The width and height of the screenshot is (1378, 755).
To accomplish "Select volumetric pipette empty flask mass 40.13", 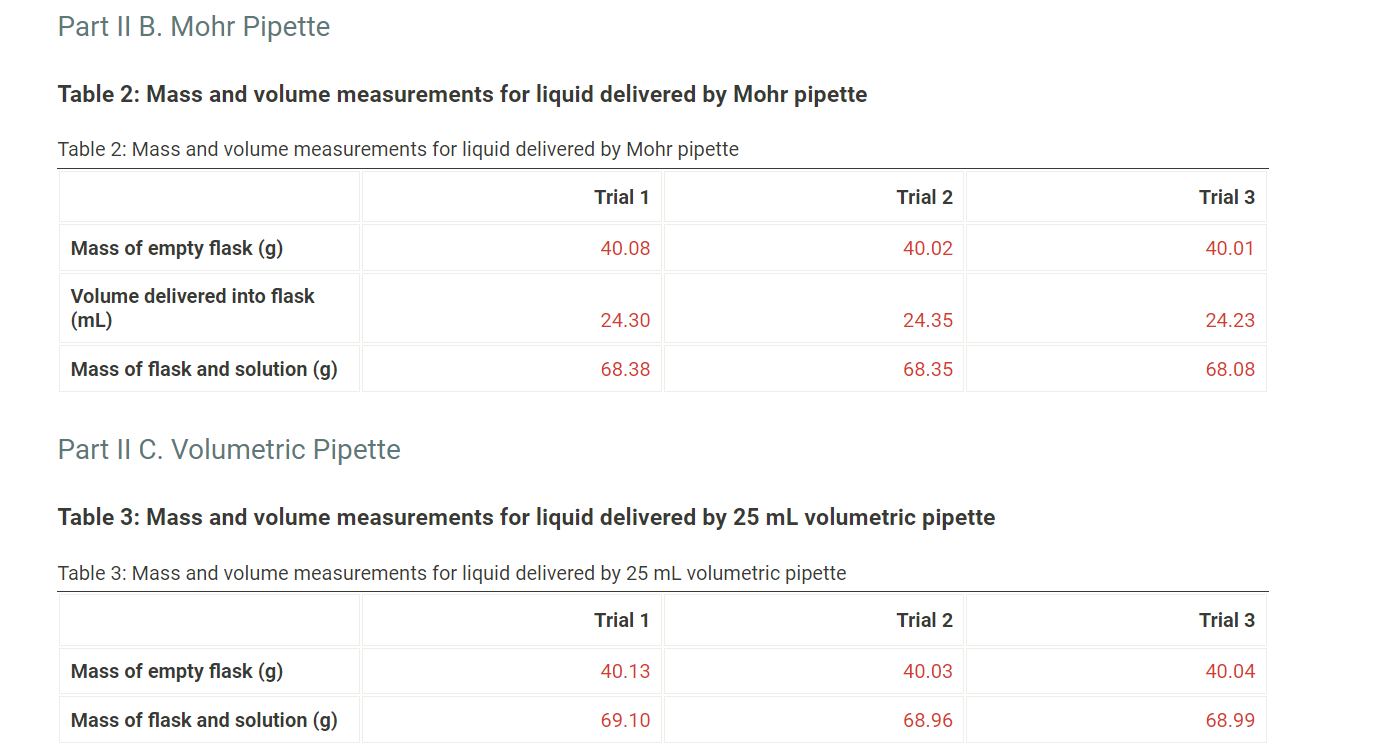I will tap(625, 671).
